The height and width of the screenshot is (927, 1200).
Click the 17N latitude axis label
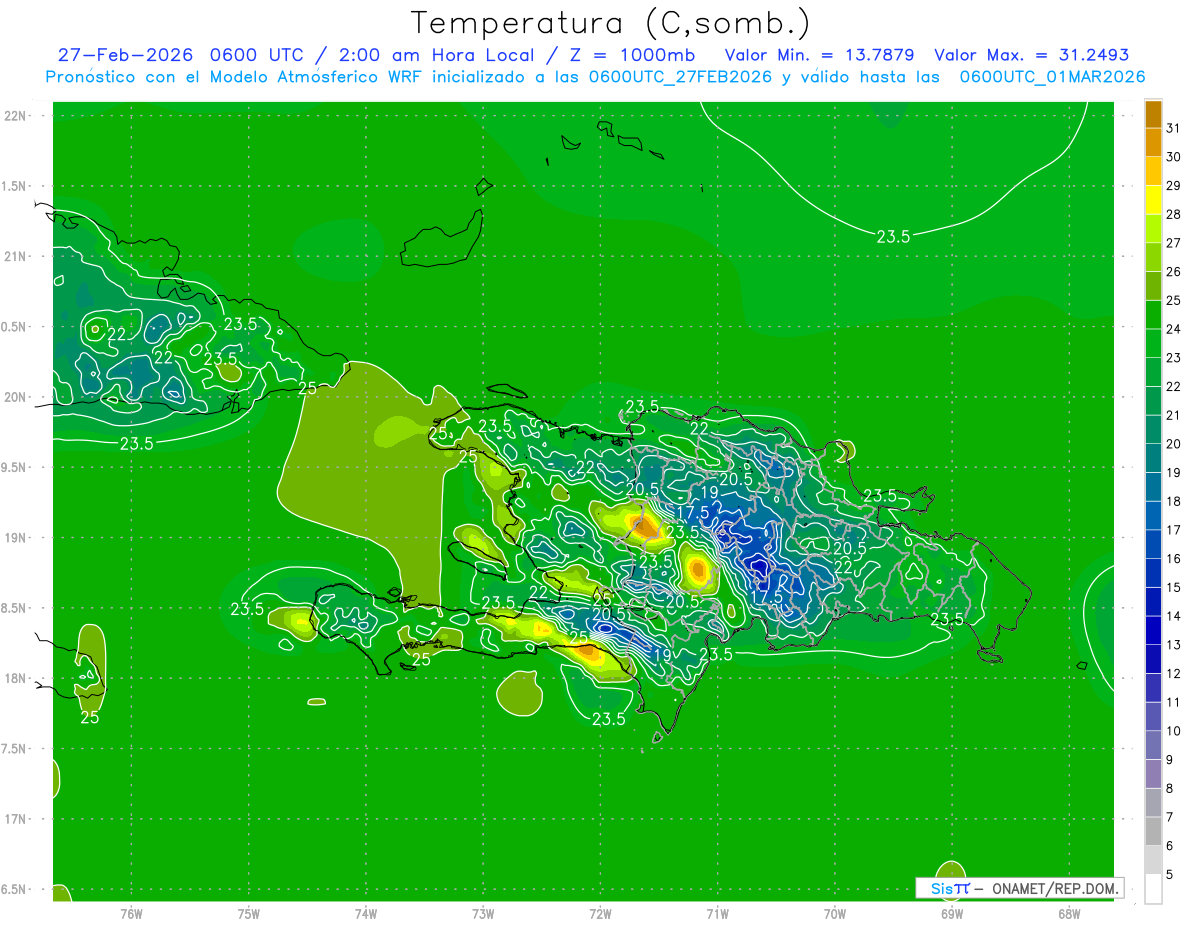click(x=17, y=819)
